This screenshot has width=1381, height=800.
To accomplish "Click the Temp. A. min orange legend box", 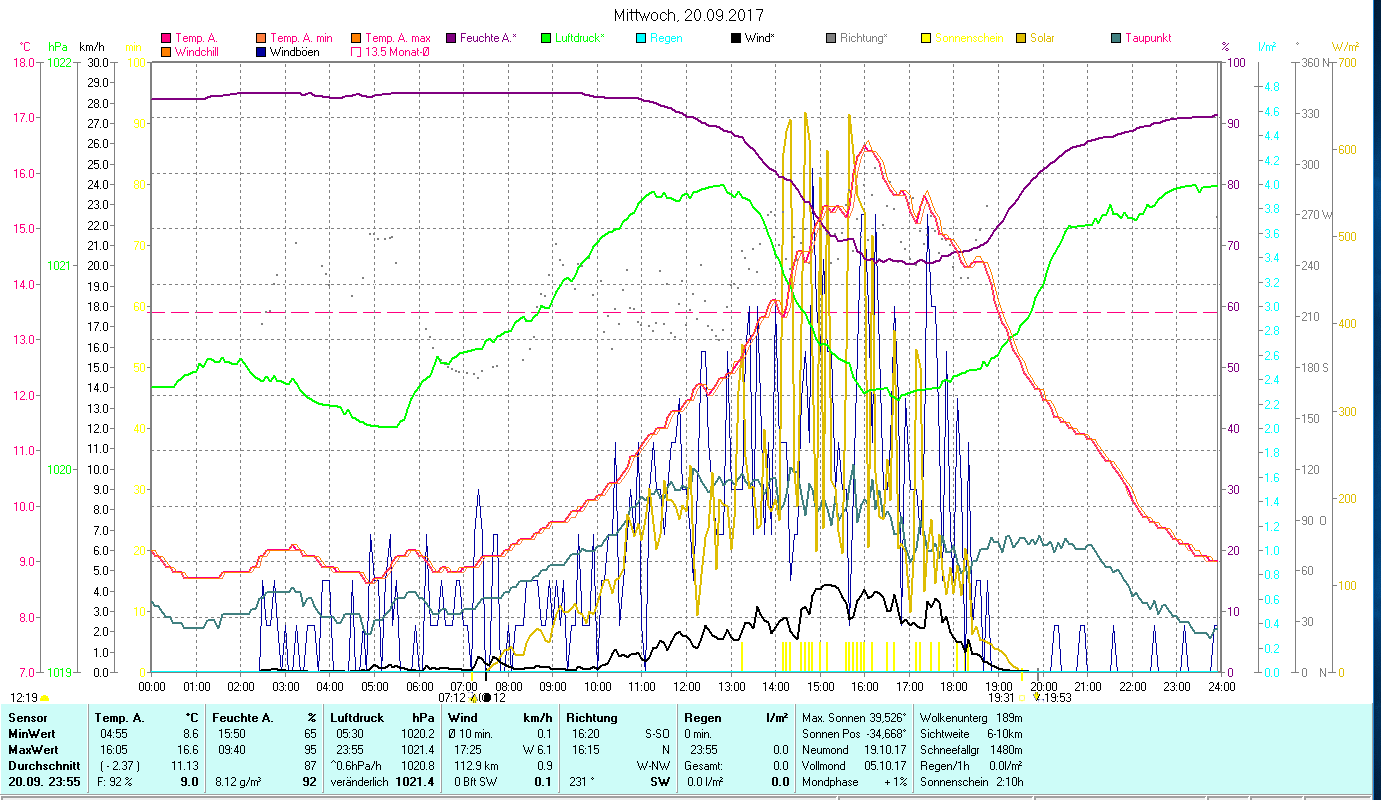I will tap(261, 39).
